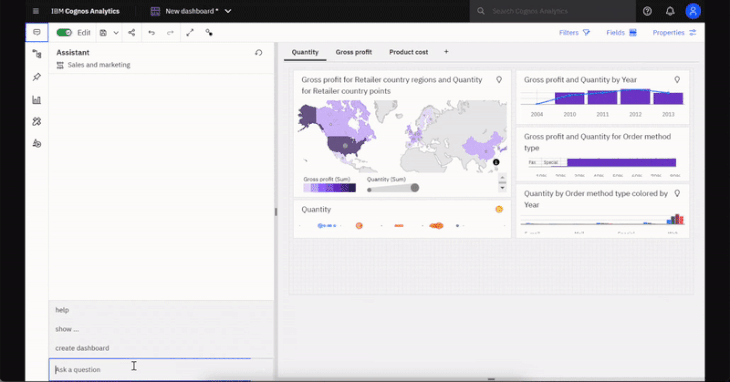730x382 pixels.
Task: Click the orange icon on Quantity widget
Action: coord(499,209)
